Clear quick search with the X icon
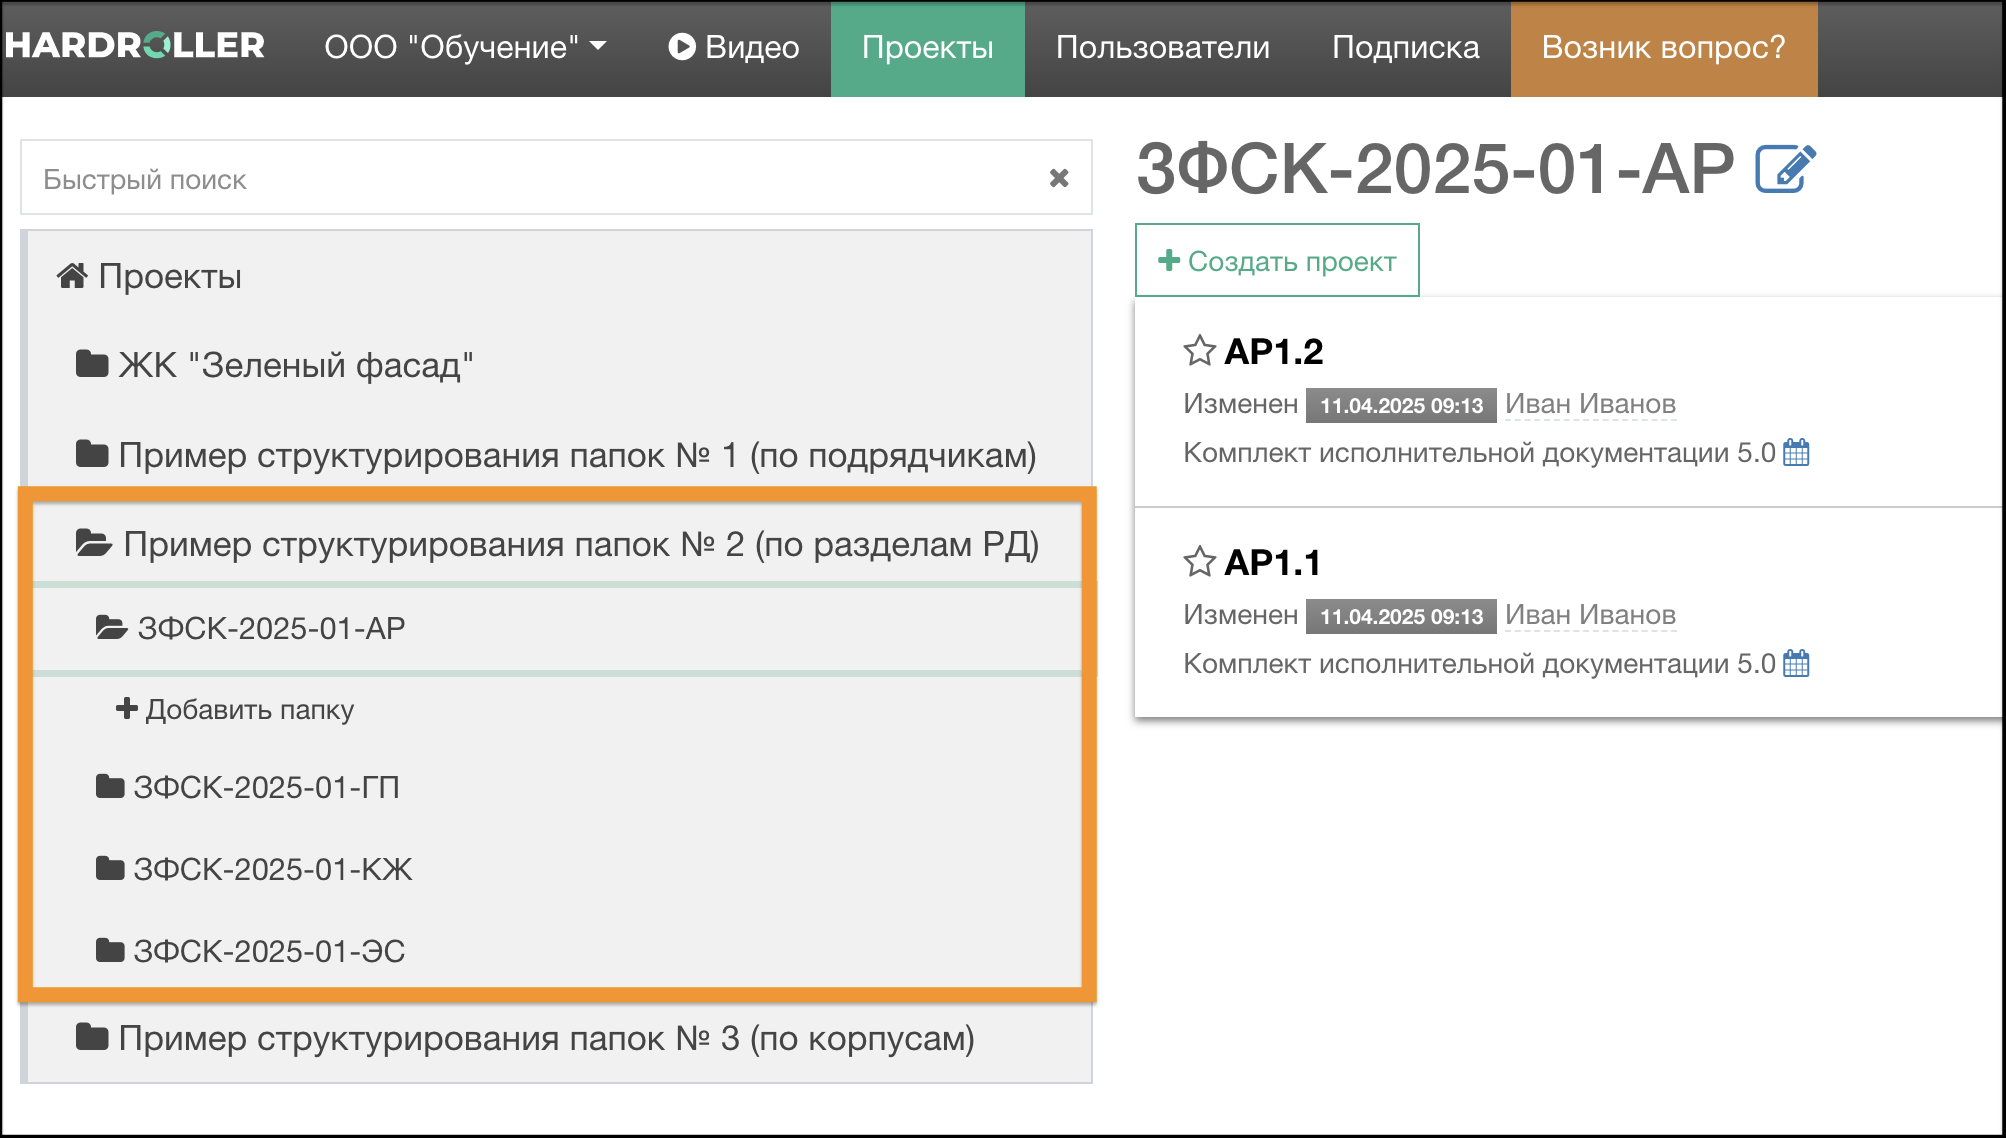2006x1138 pixels. coord(1059,179)
